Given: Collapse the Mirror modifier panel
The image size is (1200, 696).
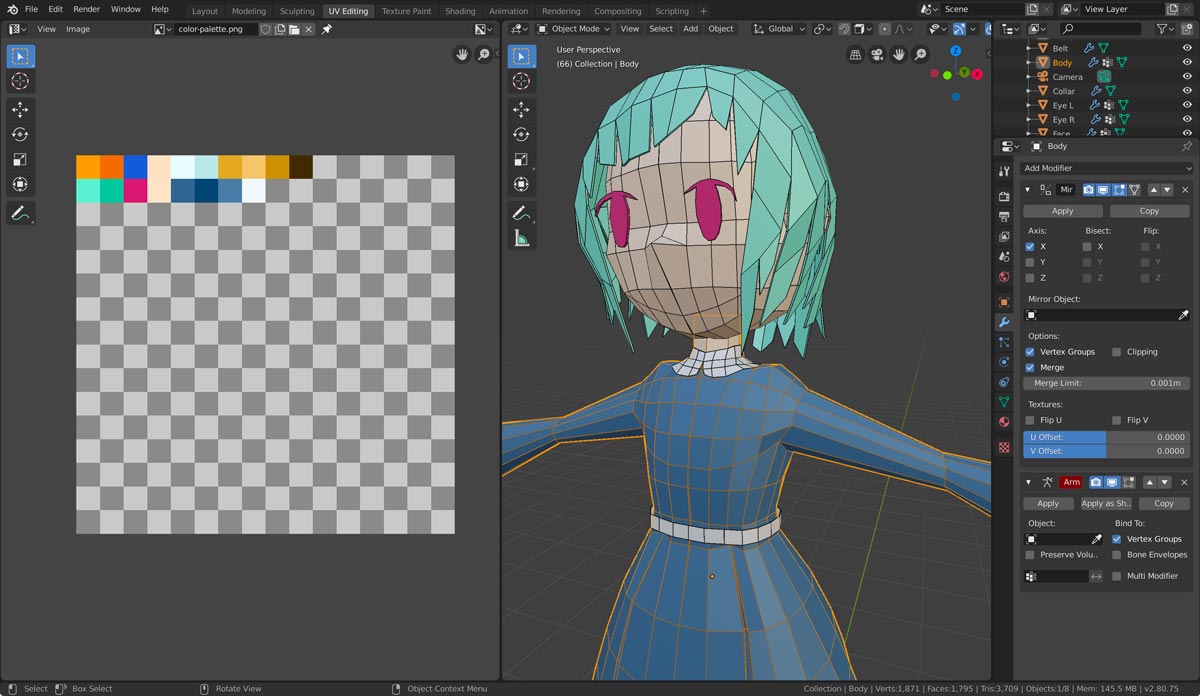Looking at the screenshot, I should (x=1028, y=190).
